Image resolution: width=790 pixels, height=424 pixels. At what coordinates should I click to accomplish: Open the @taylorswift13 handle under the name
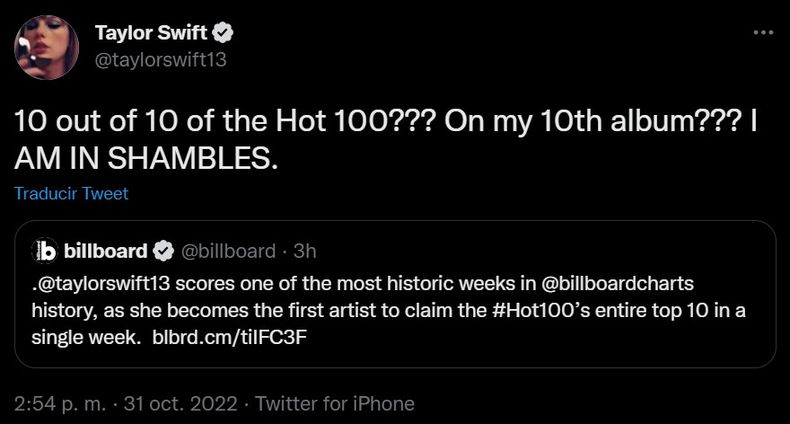pyautogui.click(x=160, y=59)
